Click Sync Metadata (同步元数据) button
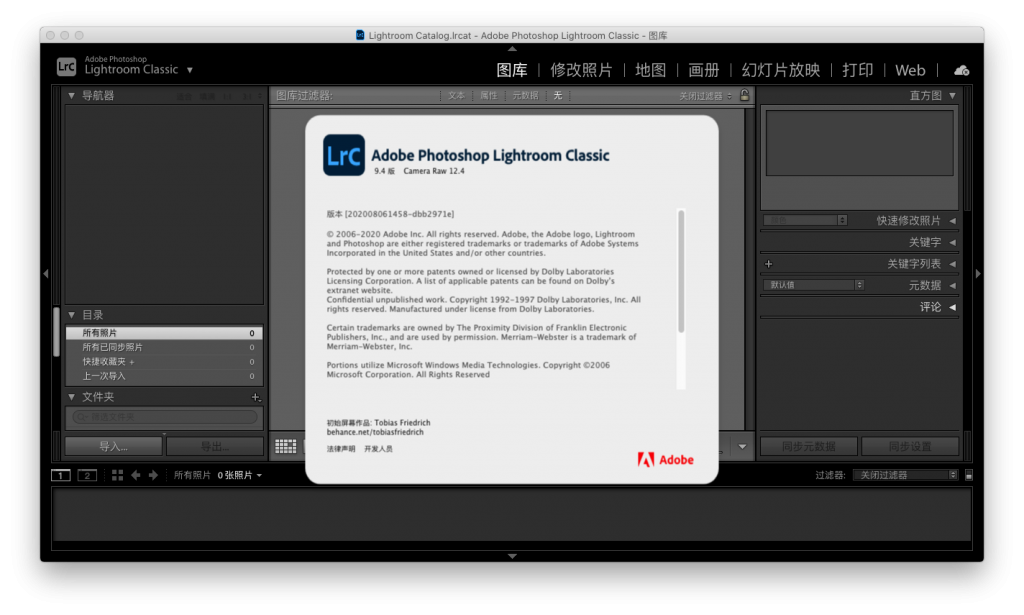Viewport: 1024px width, 615px height. point(808,447)
